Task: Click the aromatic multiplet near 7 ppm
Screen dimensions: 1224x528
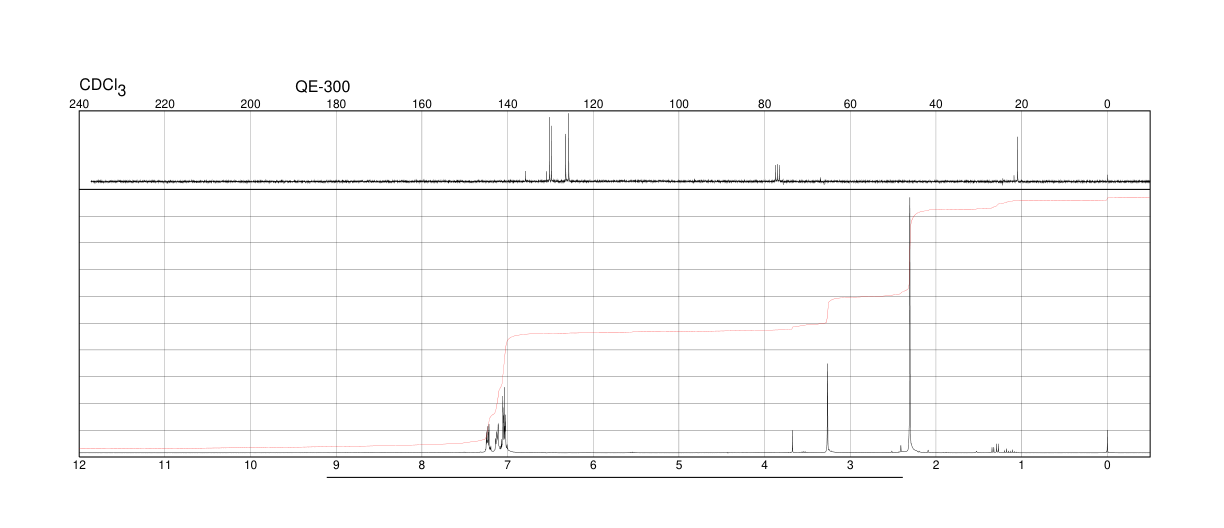Action: 497,420
